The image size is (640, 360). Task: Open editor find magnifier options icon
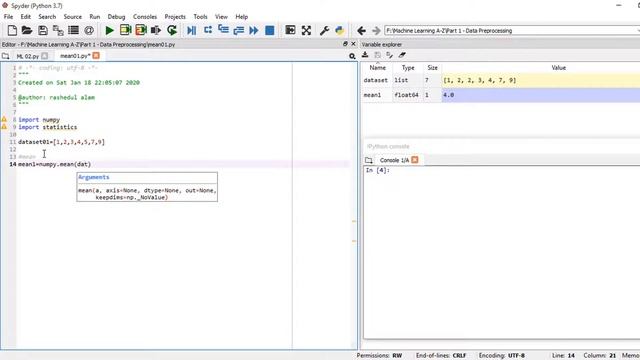tap(352, 56)
